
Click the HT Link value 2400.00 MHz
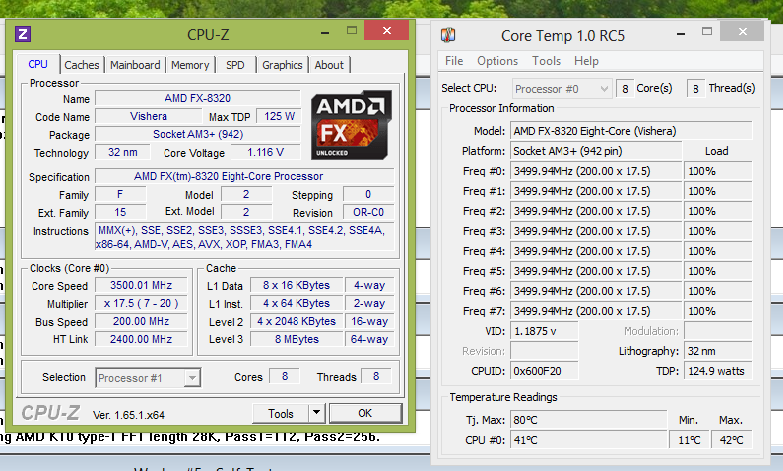tap(141, 339)
